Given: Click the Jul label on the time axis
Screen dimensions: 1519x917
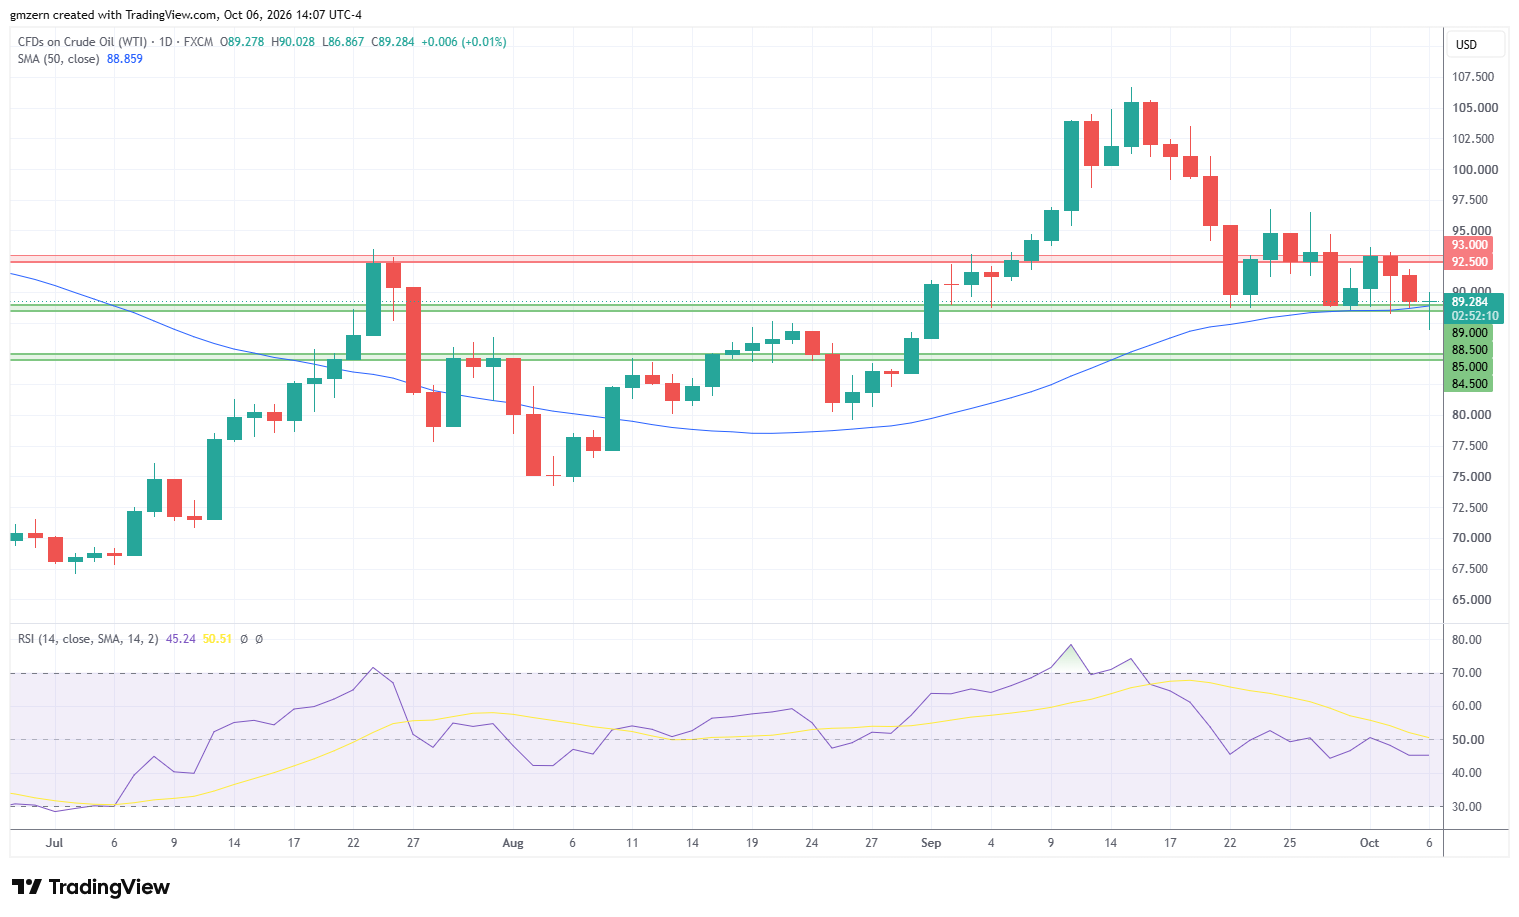Looking at the screenshot, I should click(x=54, y=843).
